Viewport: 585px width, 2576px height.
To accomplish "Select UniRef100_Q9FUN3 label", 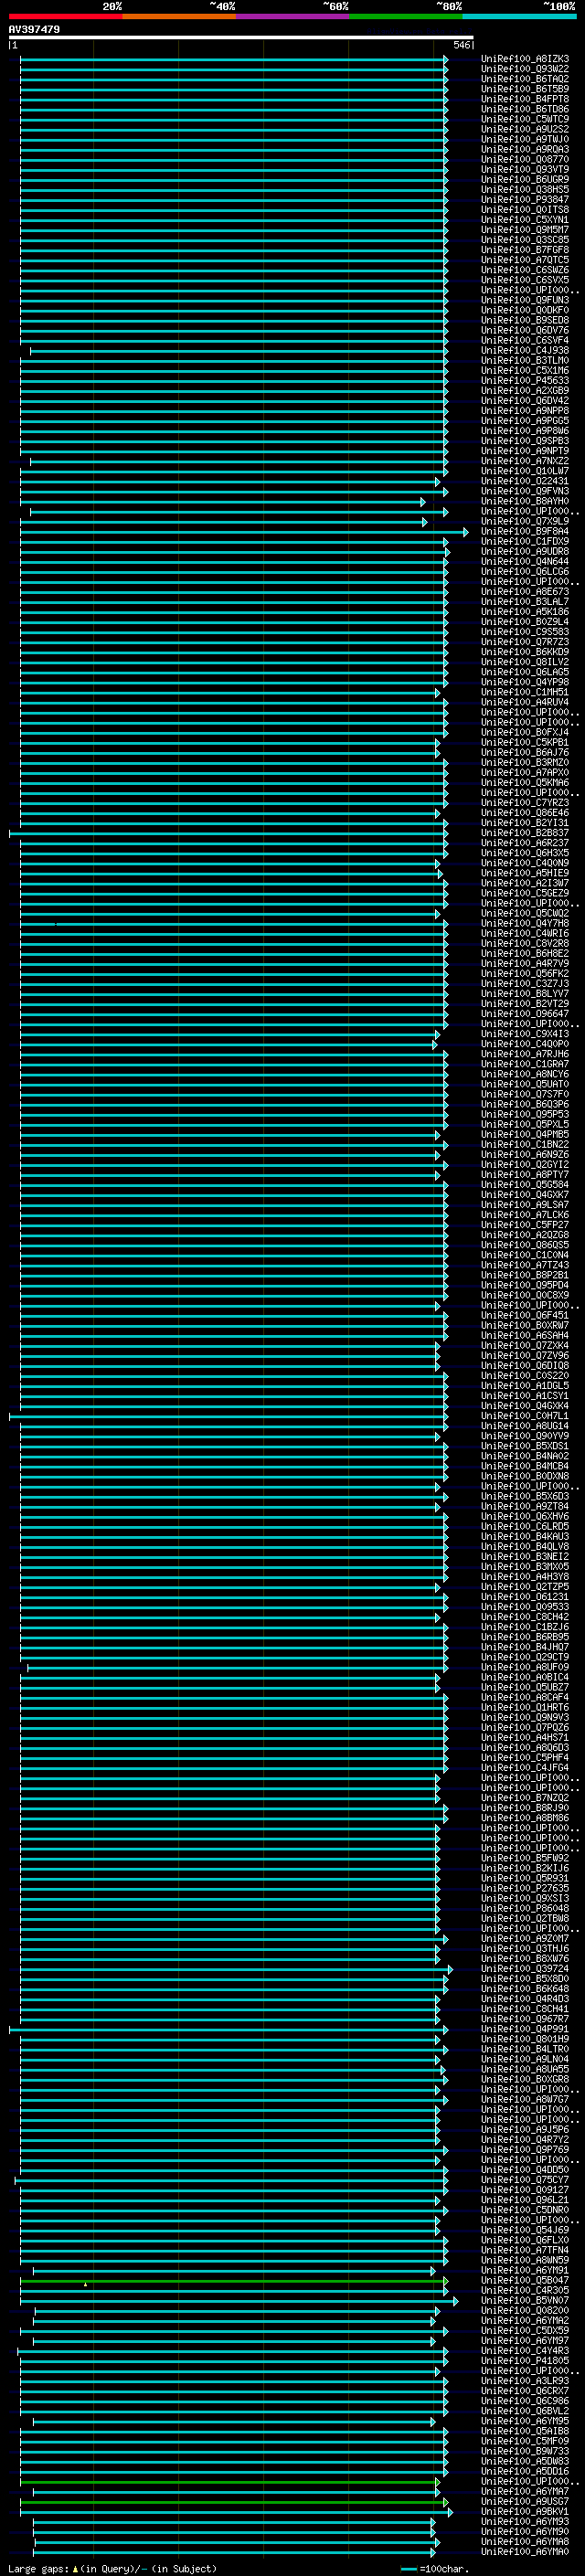I will (524, 300).
